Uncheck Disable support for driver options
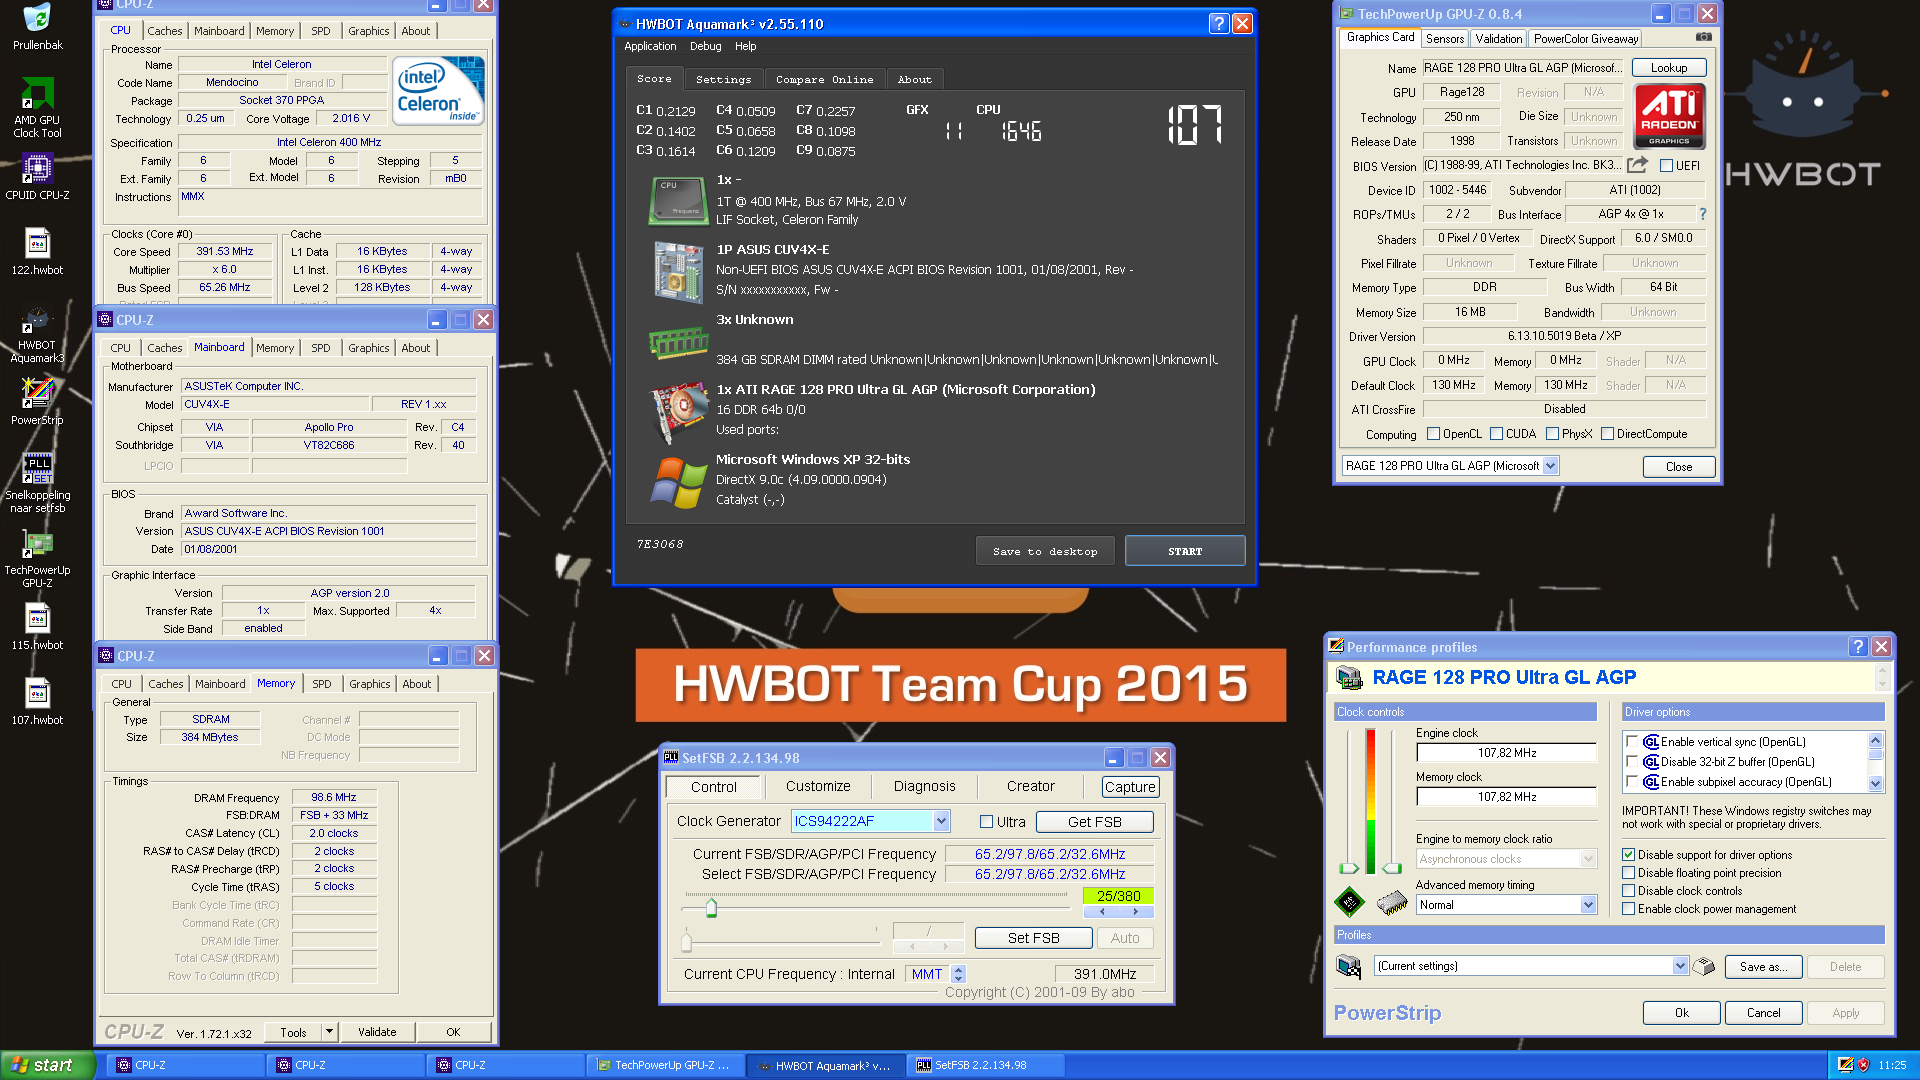 pos(1628,855)
